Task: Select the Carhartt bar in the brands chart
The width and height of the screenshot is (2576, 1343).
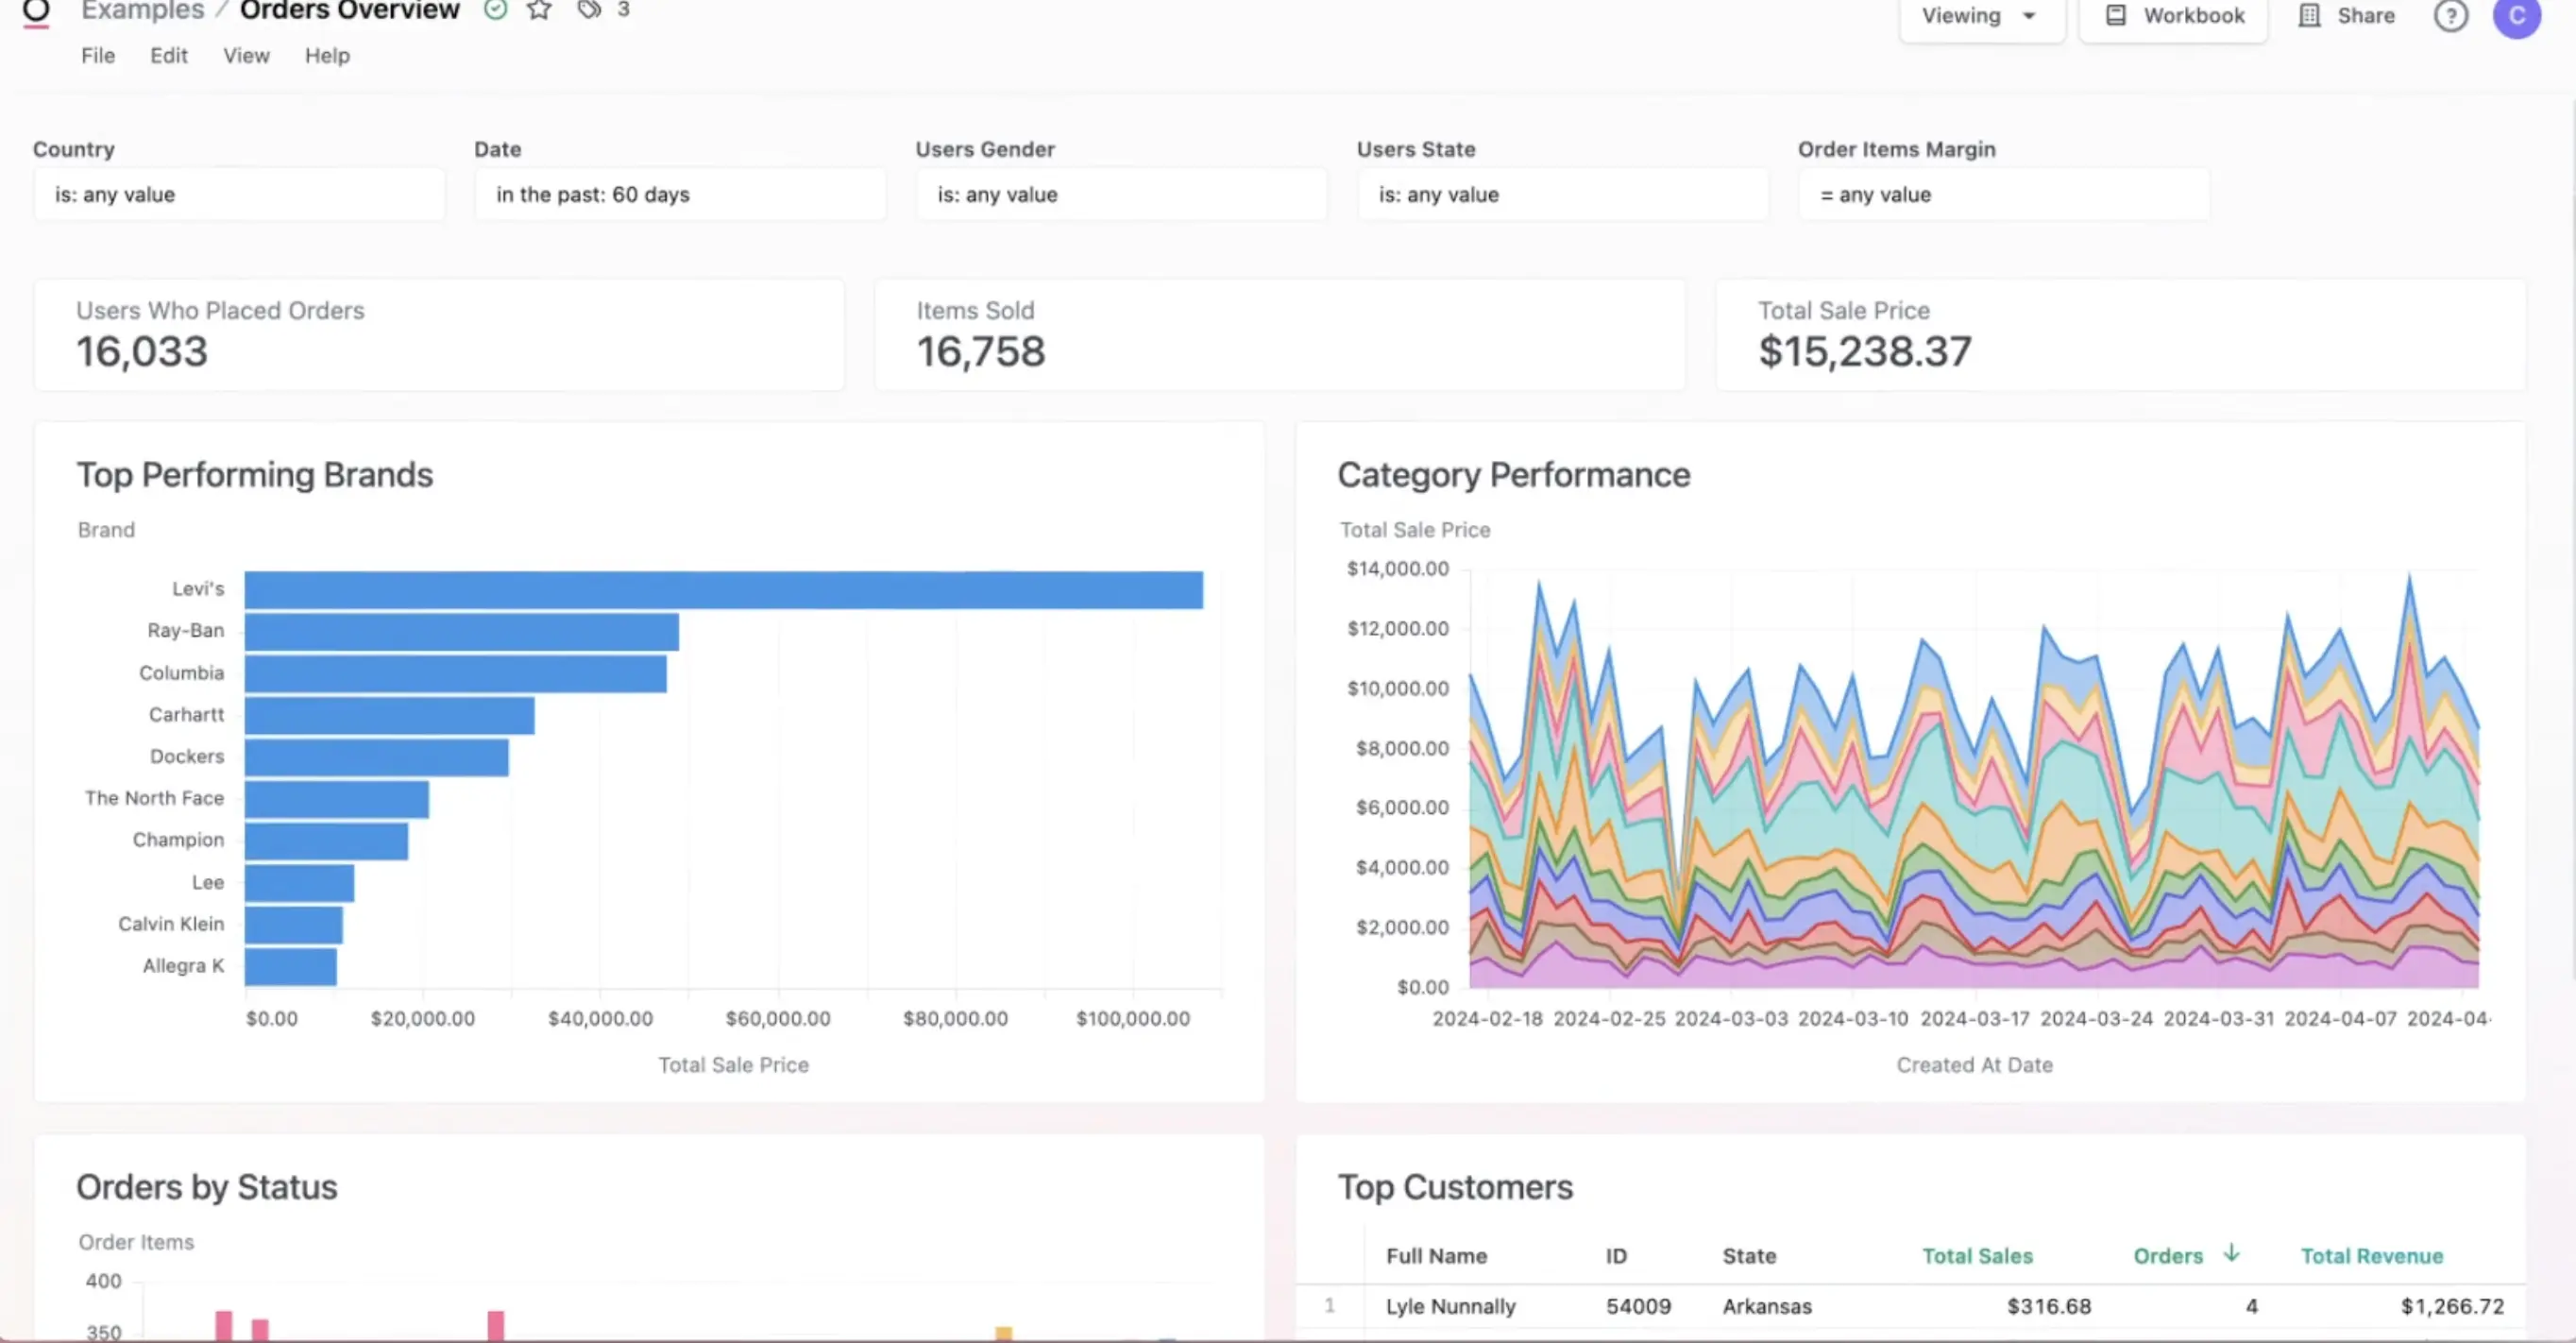Action: 390,716
